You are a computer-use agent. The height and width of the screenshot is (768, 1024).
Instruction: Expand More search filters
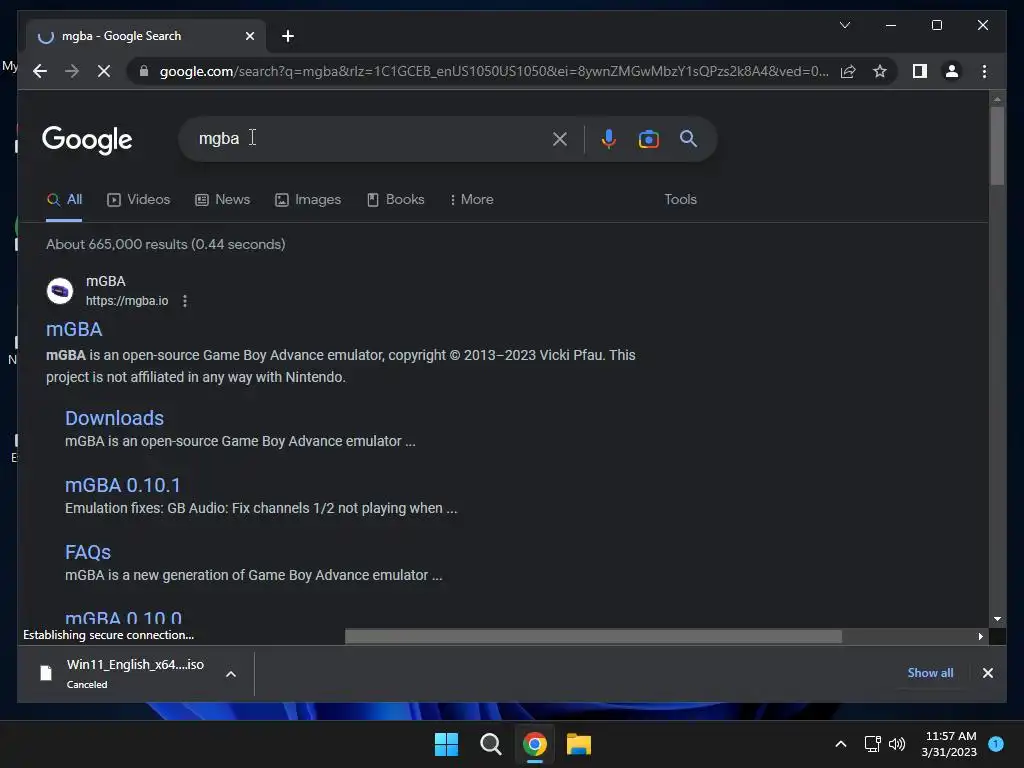coord(472,199)
